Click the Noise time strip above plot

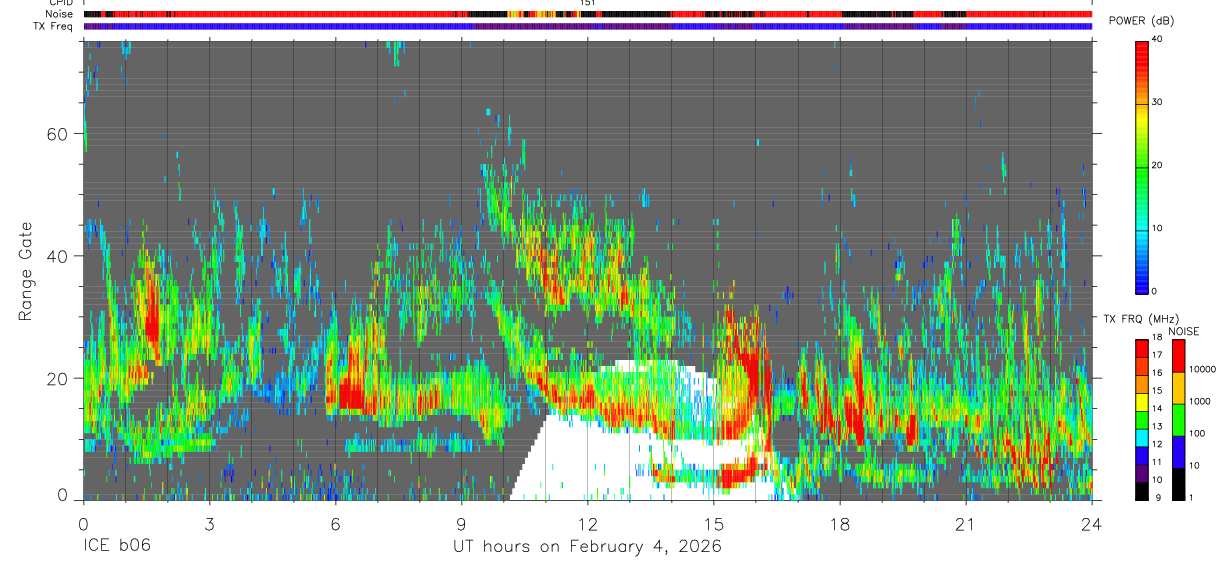(587, 14)
